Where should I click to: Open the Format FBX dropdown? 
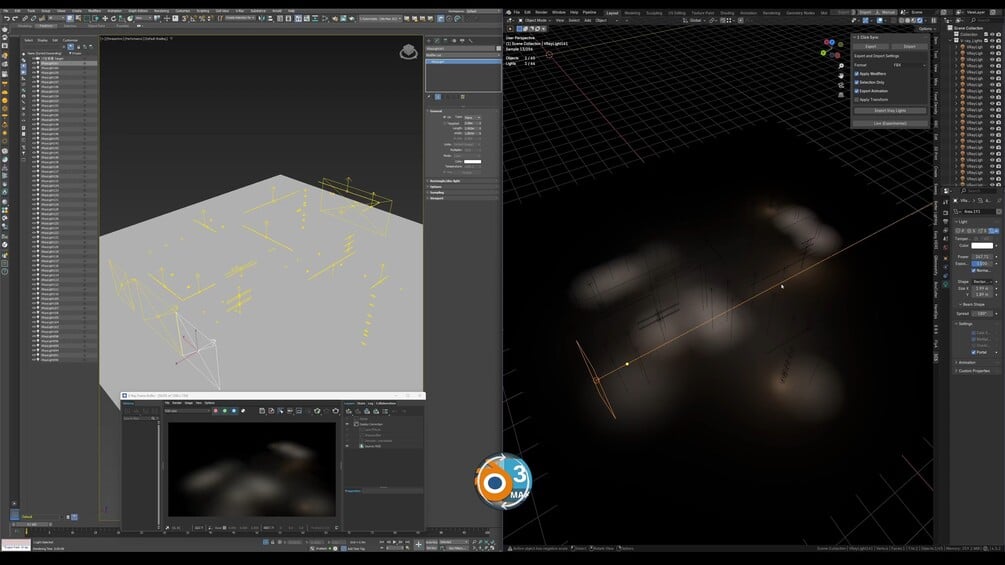(x=909, y=65)
